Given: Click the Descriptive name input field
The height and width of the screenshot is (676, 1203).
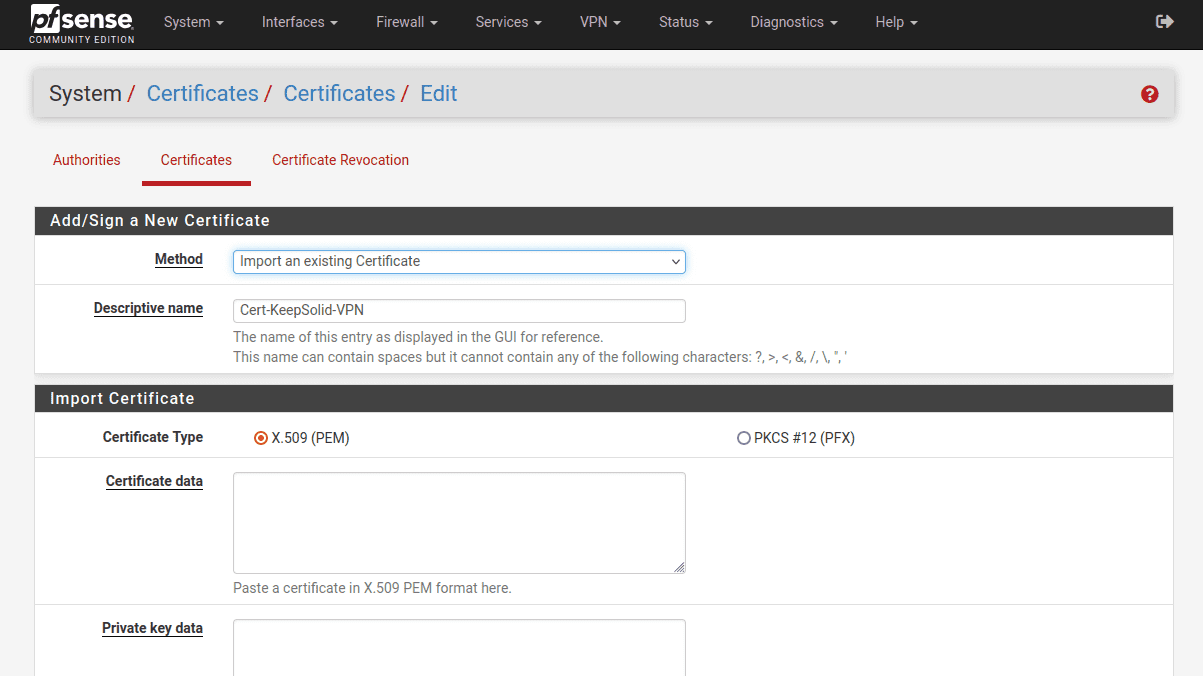Looking at the screenshot, I should click(459, 310).
